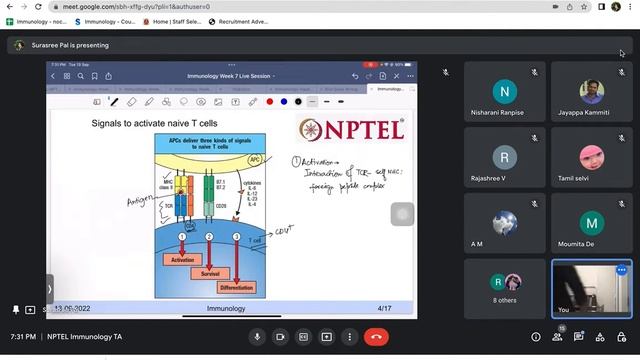This screenshot has height=360, width=640.
Task: Open the Activities panel icon
Action: [x=600, y=337]
